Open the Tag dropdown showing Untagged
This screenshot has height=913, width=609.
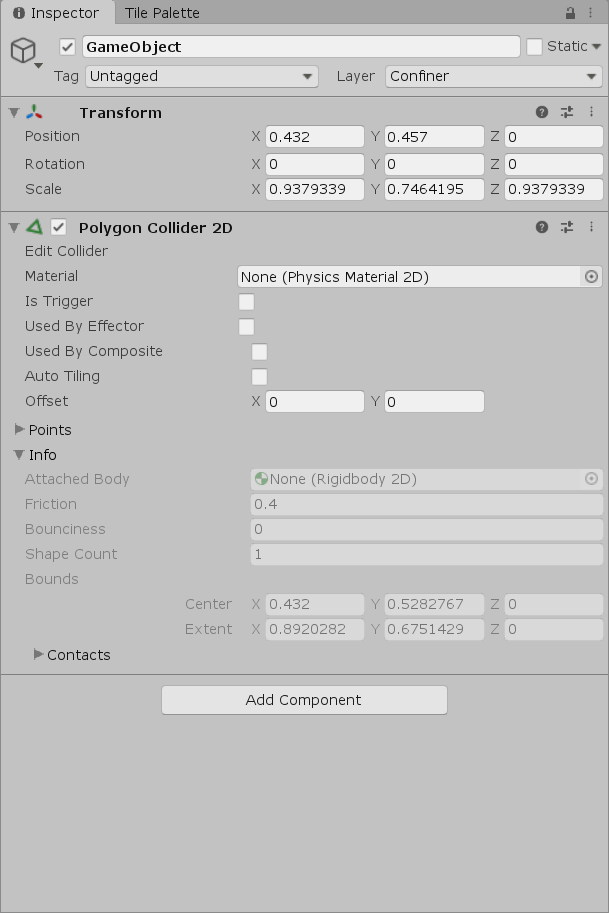(x=200, y=76)
